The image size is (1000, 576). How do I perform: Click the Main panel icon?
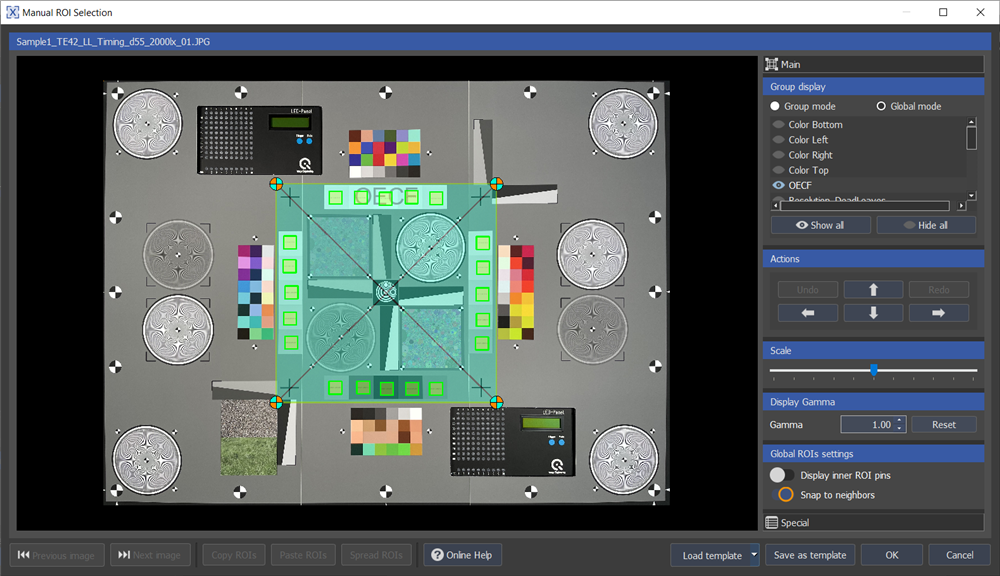(772, 64)
